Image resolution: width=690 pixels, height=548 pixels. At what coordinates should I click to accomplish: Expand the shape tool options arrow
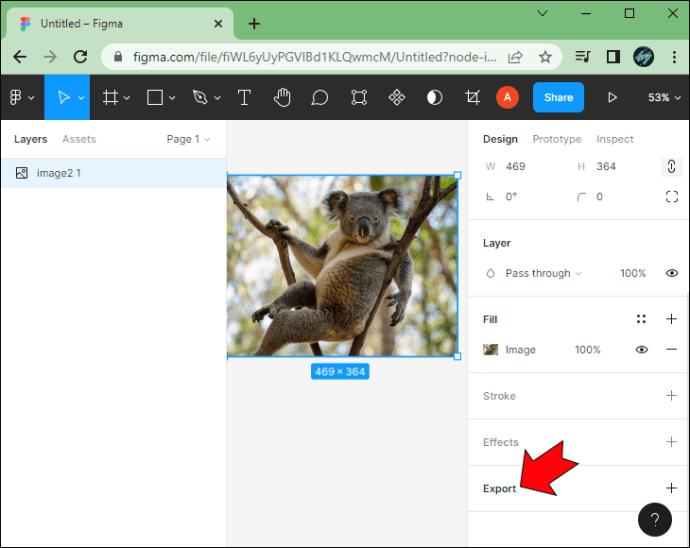(172, 98)
